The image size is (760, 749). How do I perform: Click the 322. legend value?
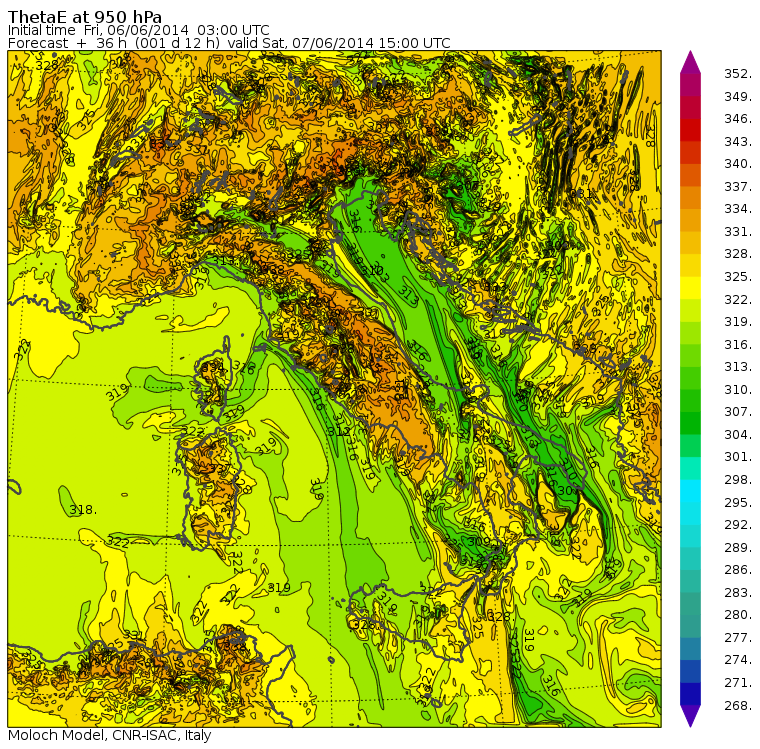[x=738, y=300]
